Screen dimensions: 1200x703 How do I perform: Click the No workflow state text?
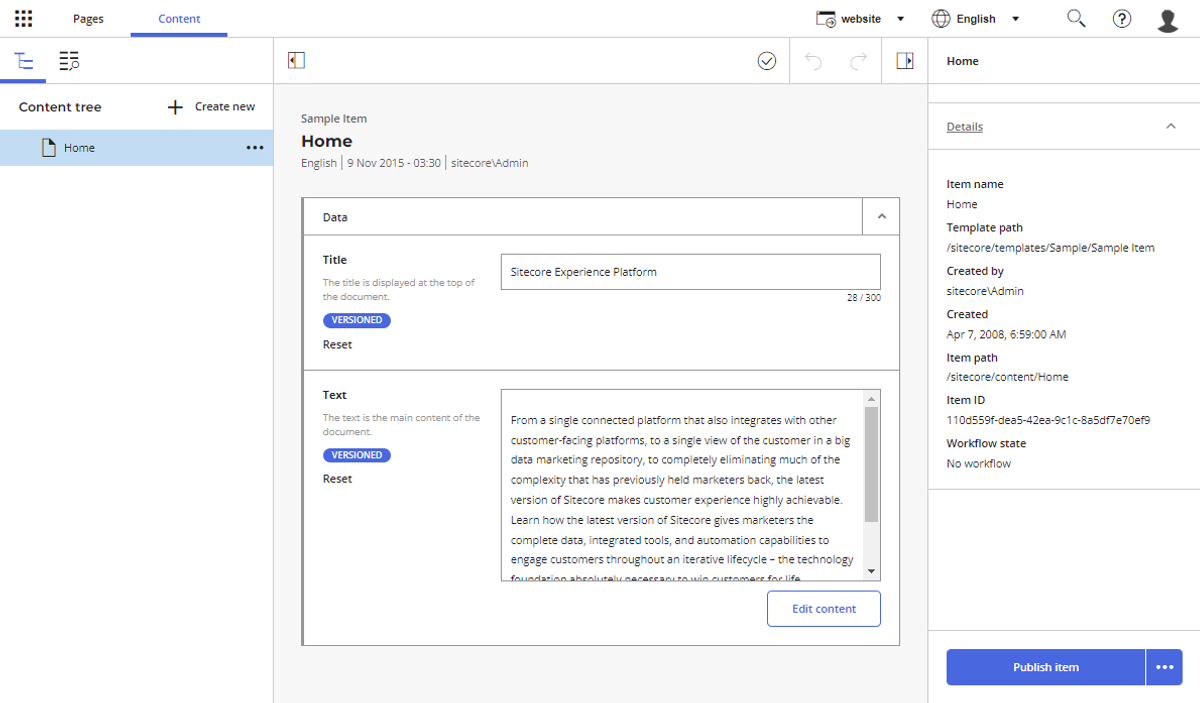pos(979,464)
